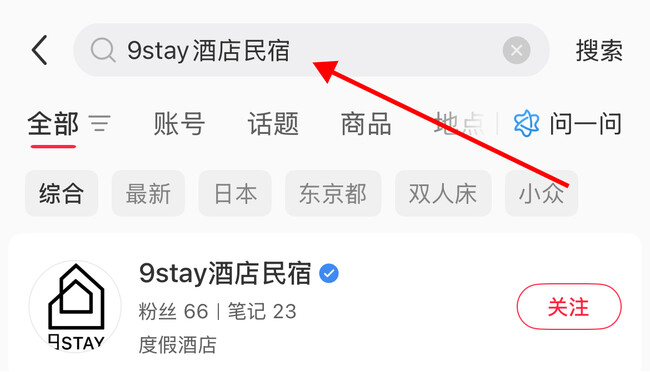Tap the back arrow icon
Image resolution: width=650 pixels, height=372 pixels.
(40, 50)
